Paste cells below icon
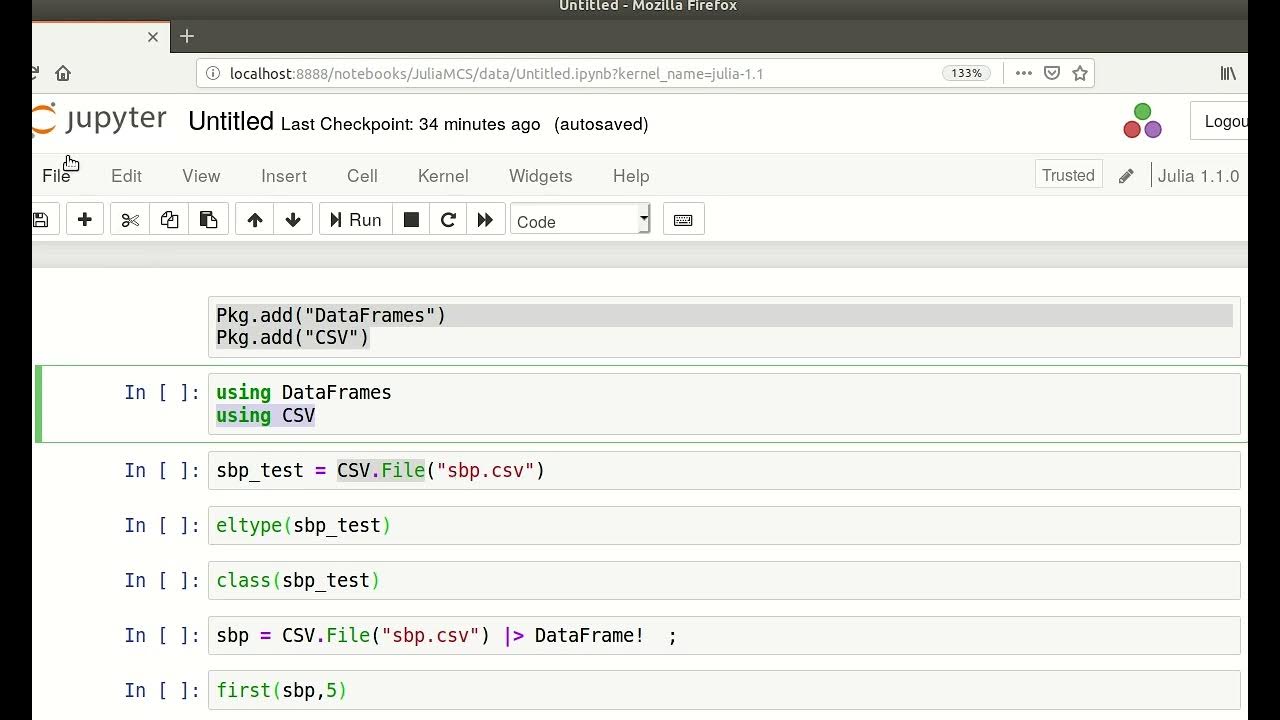This screenshot has height=720, width=1280. [208, 220]
